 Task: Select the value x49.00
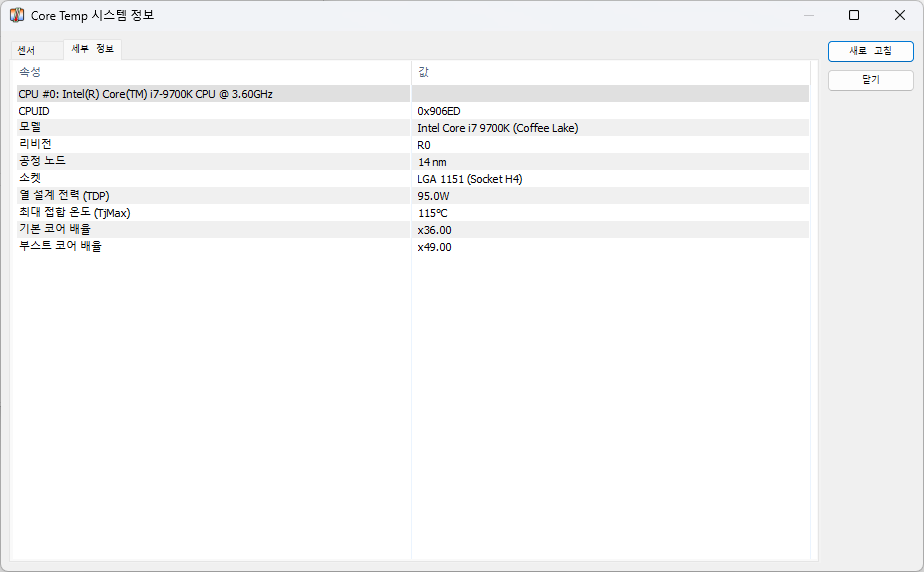pyautogui.click(x=434, y=247)
